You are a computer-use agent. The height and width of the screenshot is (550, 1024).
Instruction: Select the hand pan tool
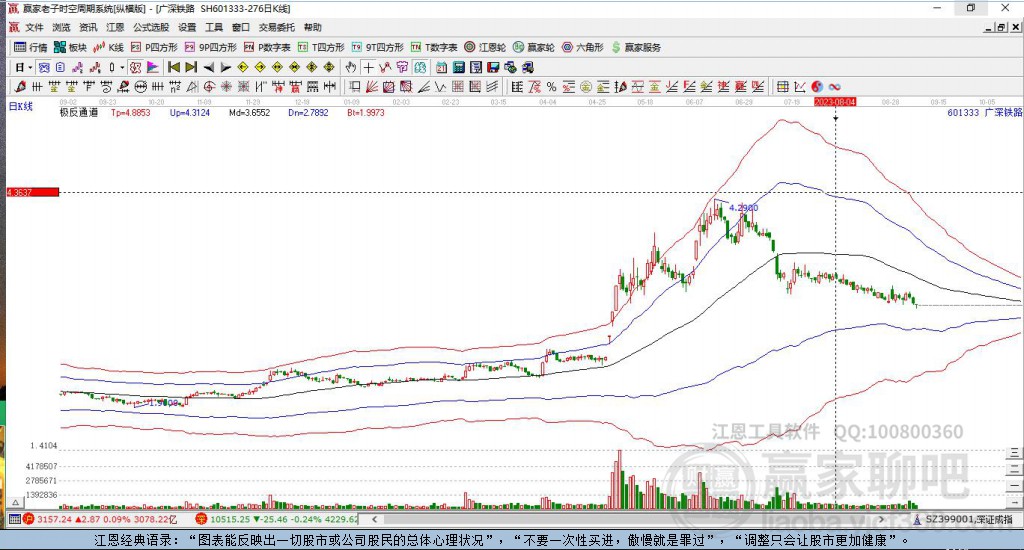351,67
